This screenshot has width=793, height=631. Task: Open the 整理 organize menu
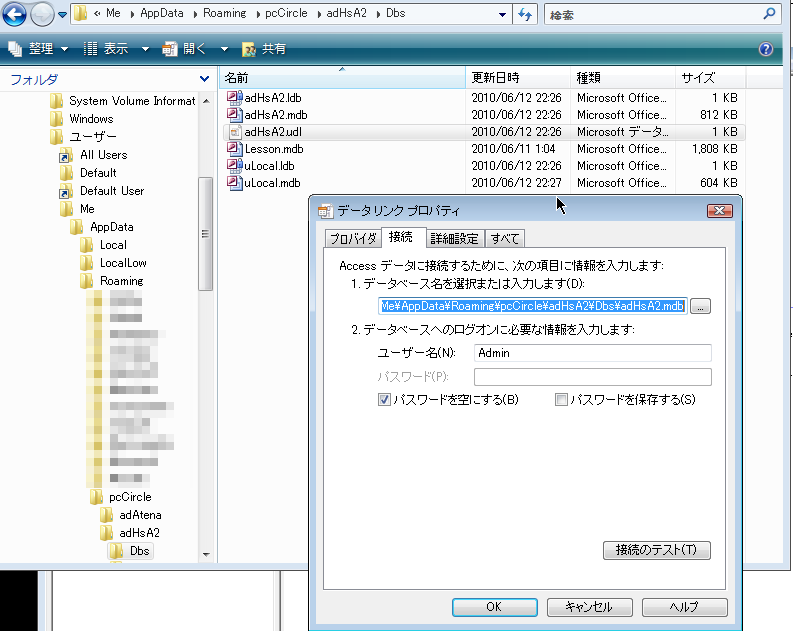coord(38,49)
